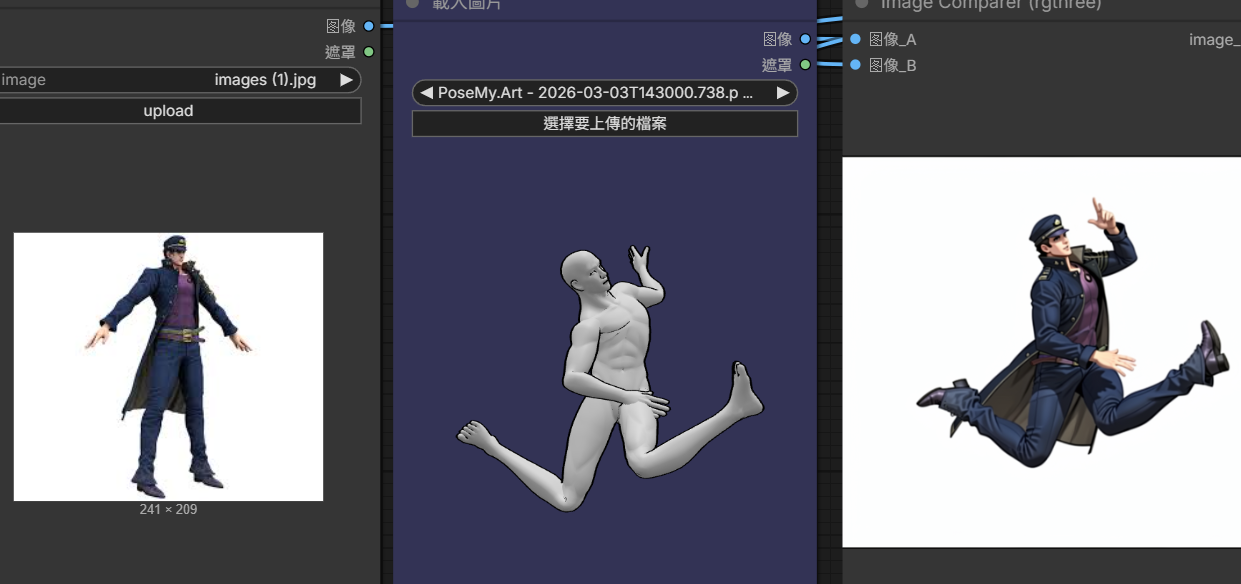The width and height of the screenshot is (1241, 584).
Task: Toggle collapse dot of Image Comparer node
Action: pos(861,4)
